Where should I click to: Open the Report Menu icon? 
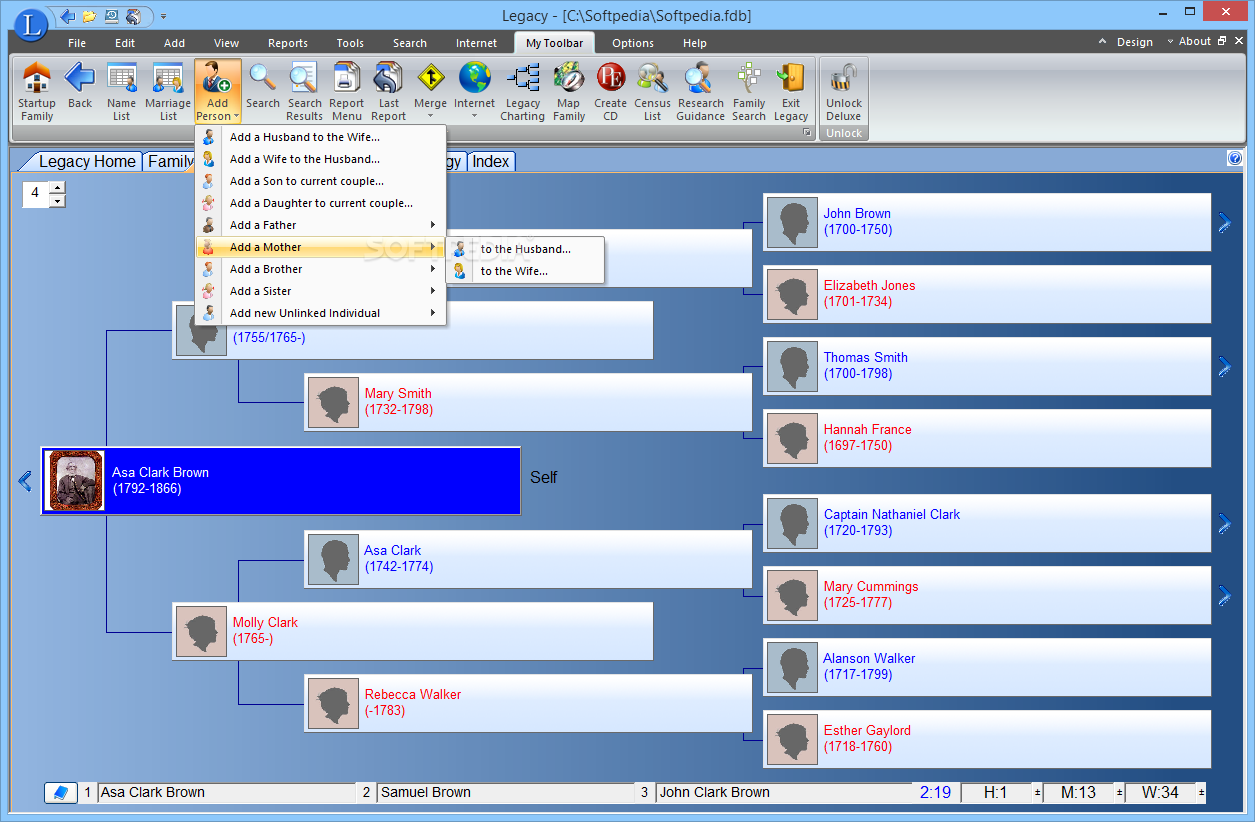point(347,91)
